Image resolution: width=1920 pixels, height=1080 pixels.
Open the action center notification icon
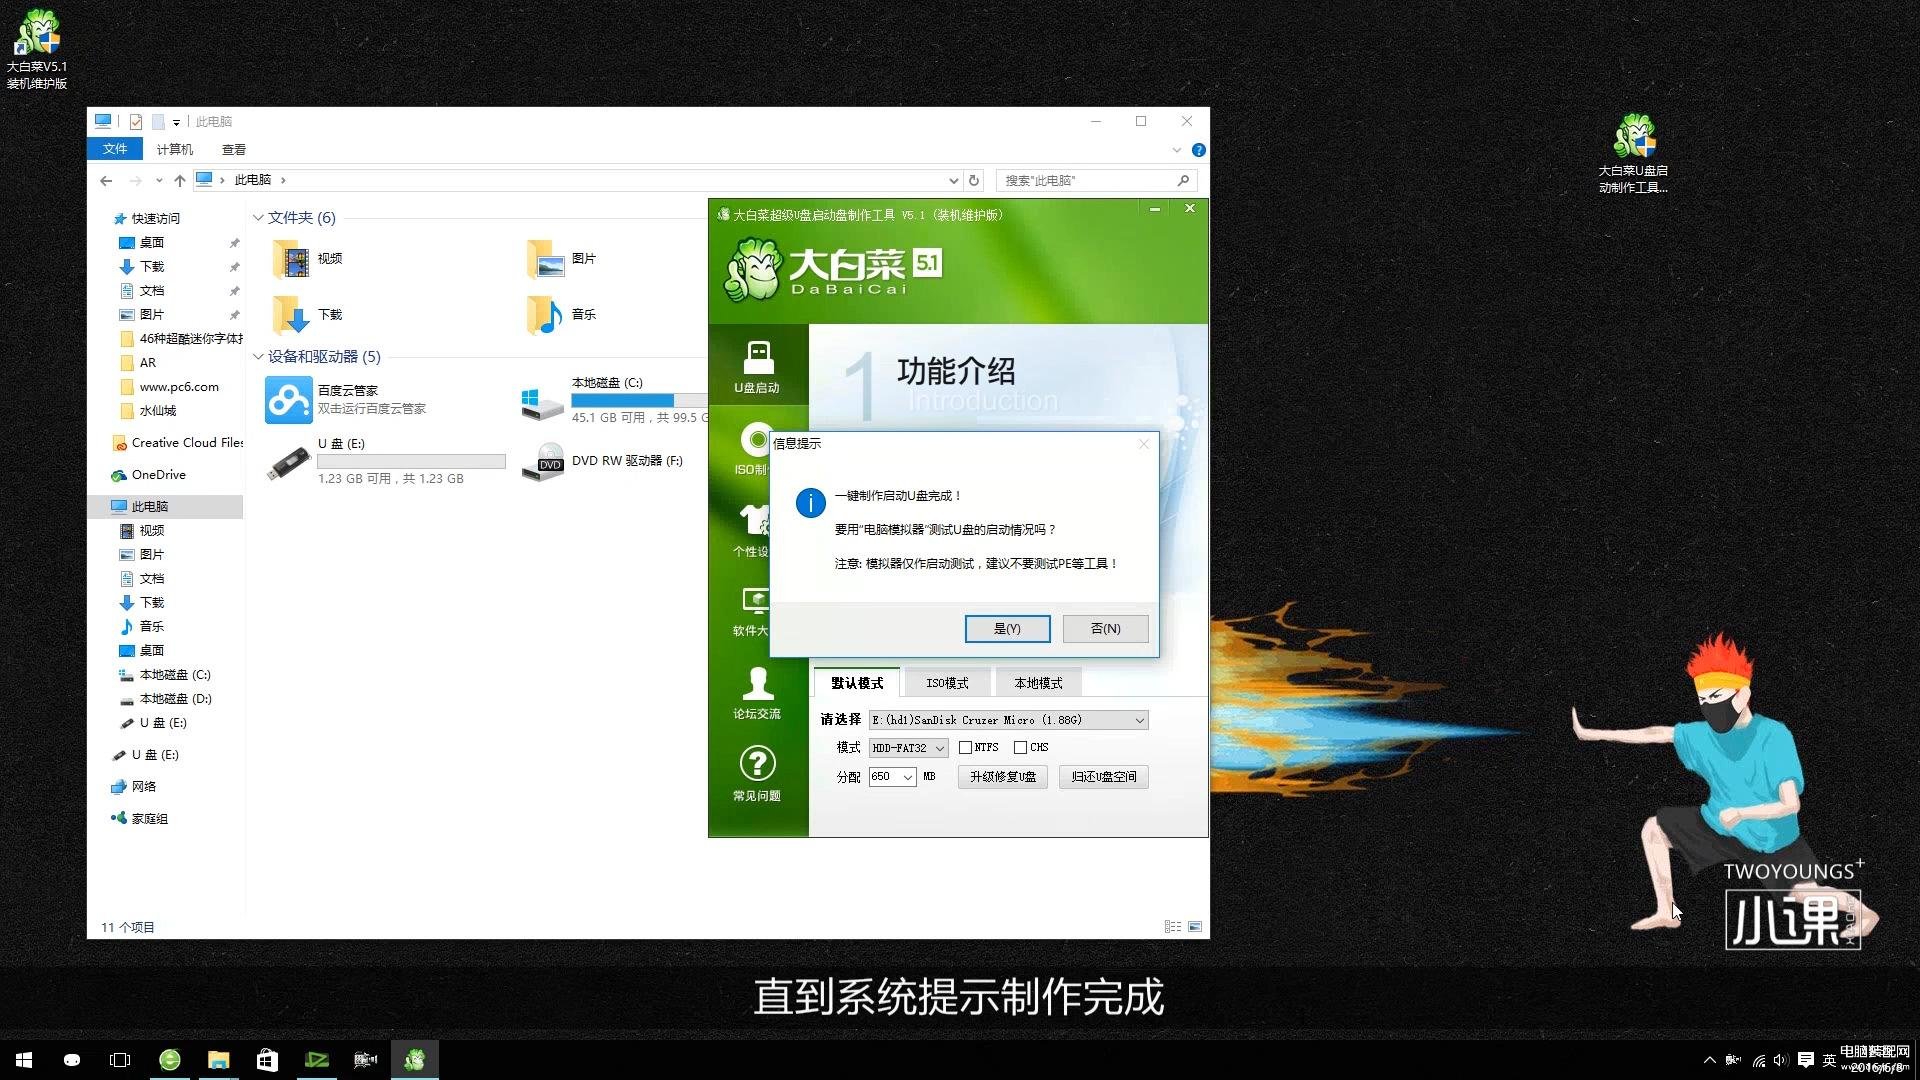[1806, 1060]
